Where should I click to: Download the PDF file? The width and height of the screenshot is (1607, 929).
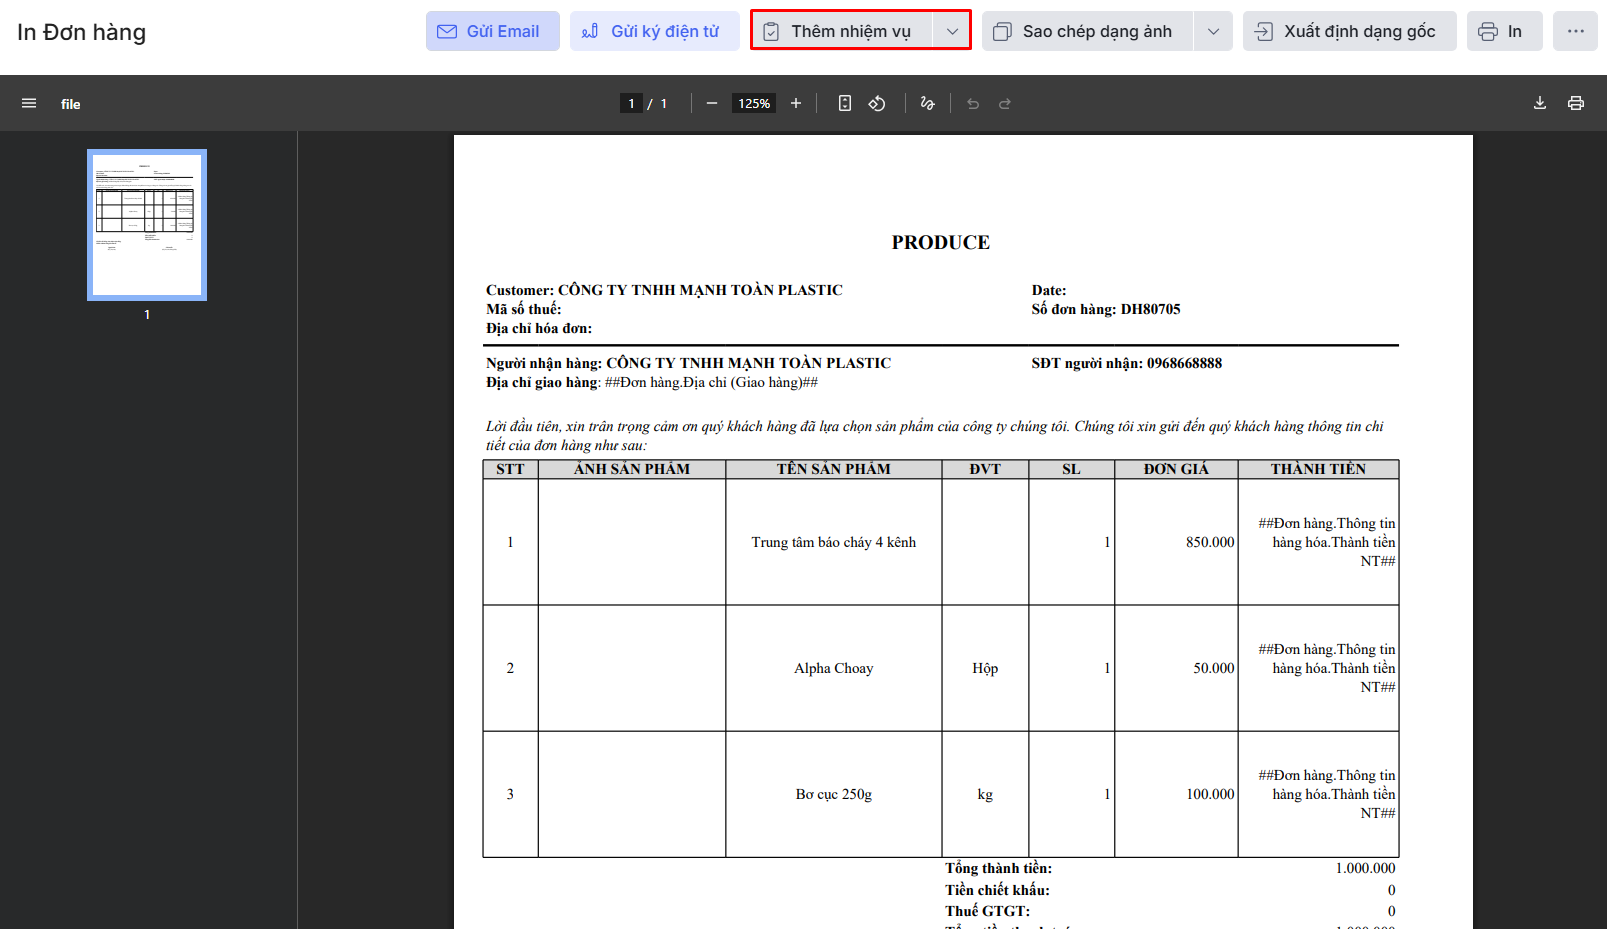click(x=1540, y=103)
